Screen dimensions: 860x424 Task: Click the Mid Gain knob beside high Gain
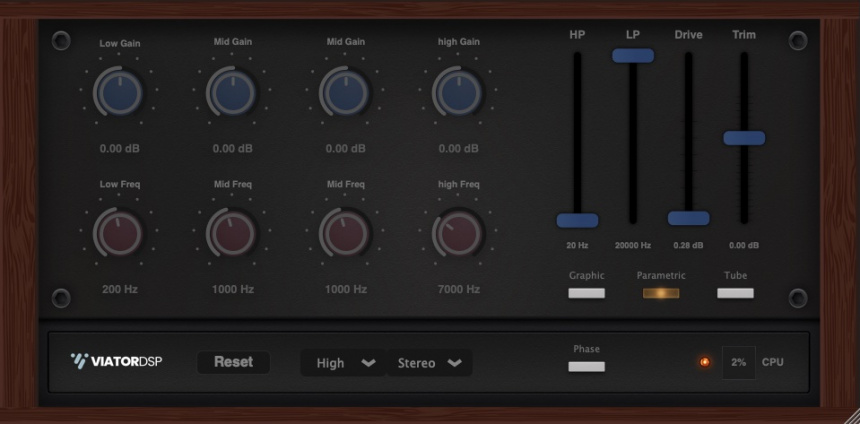coord(346,92)
